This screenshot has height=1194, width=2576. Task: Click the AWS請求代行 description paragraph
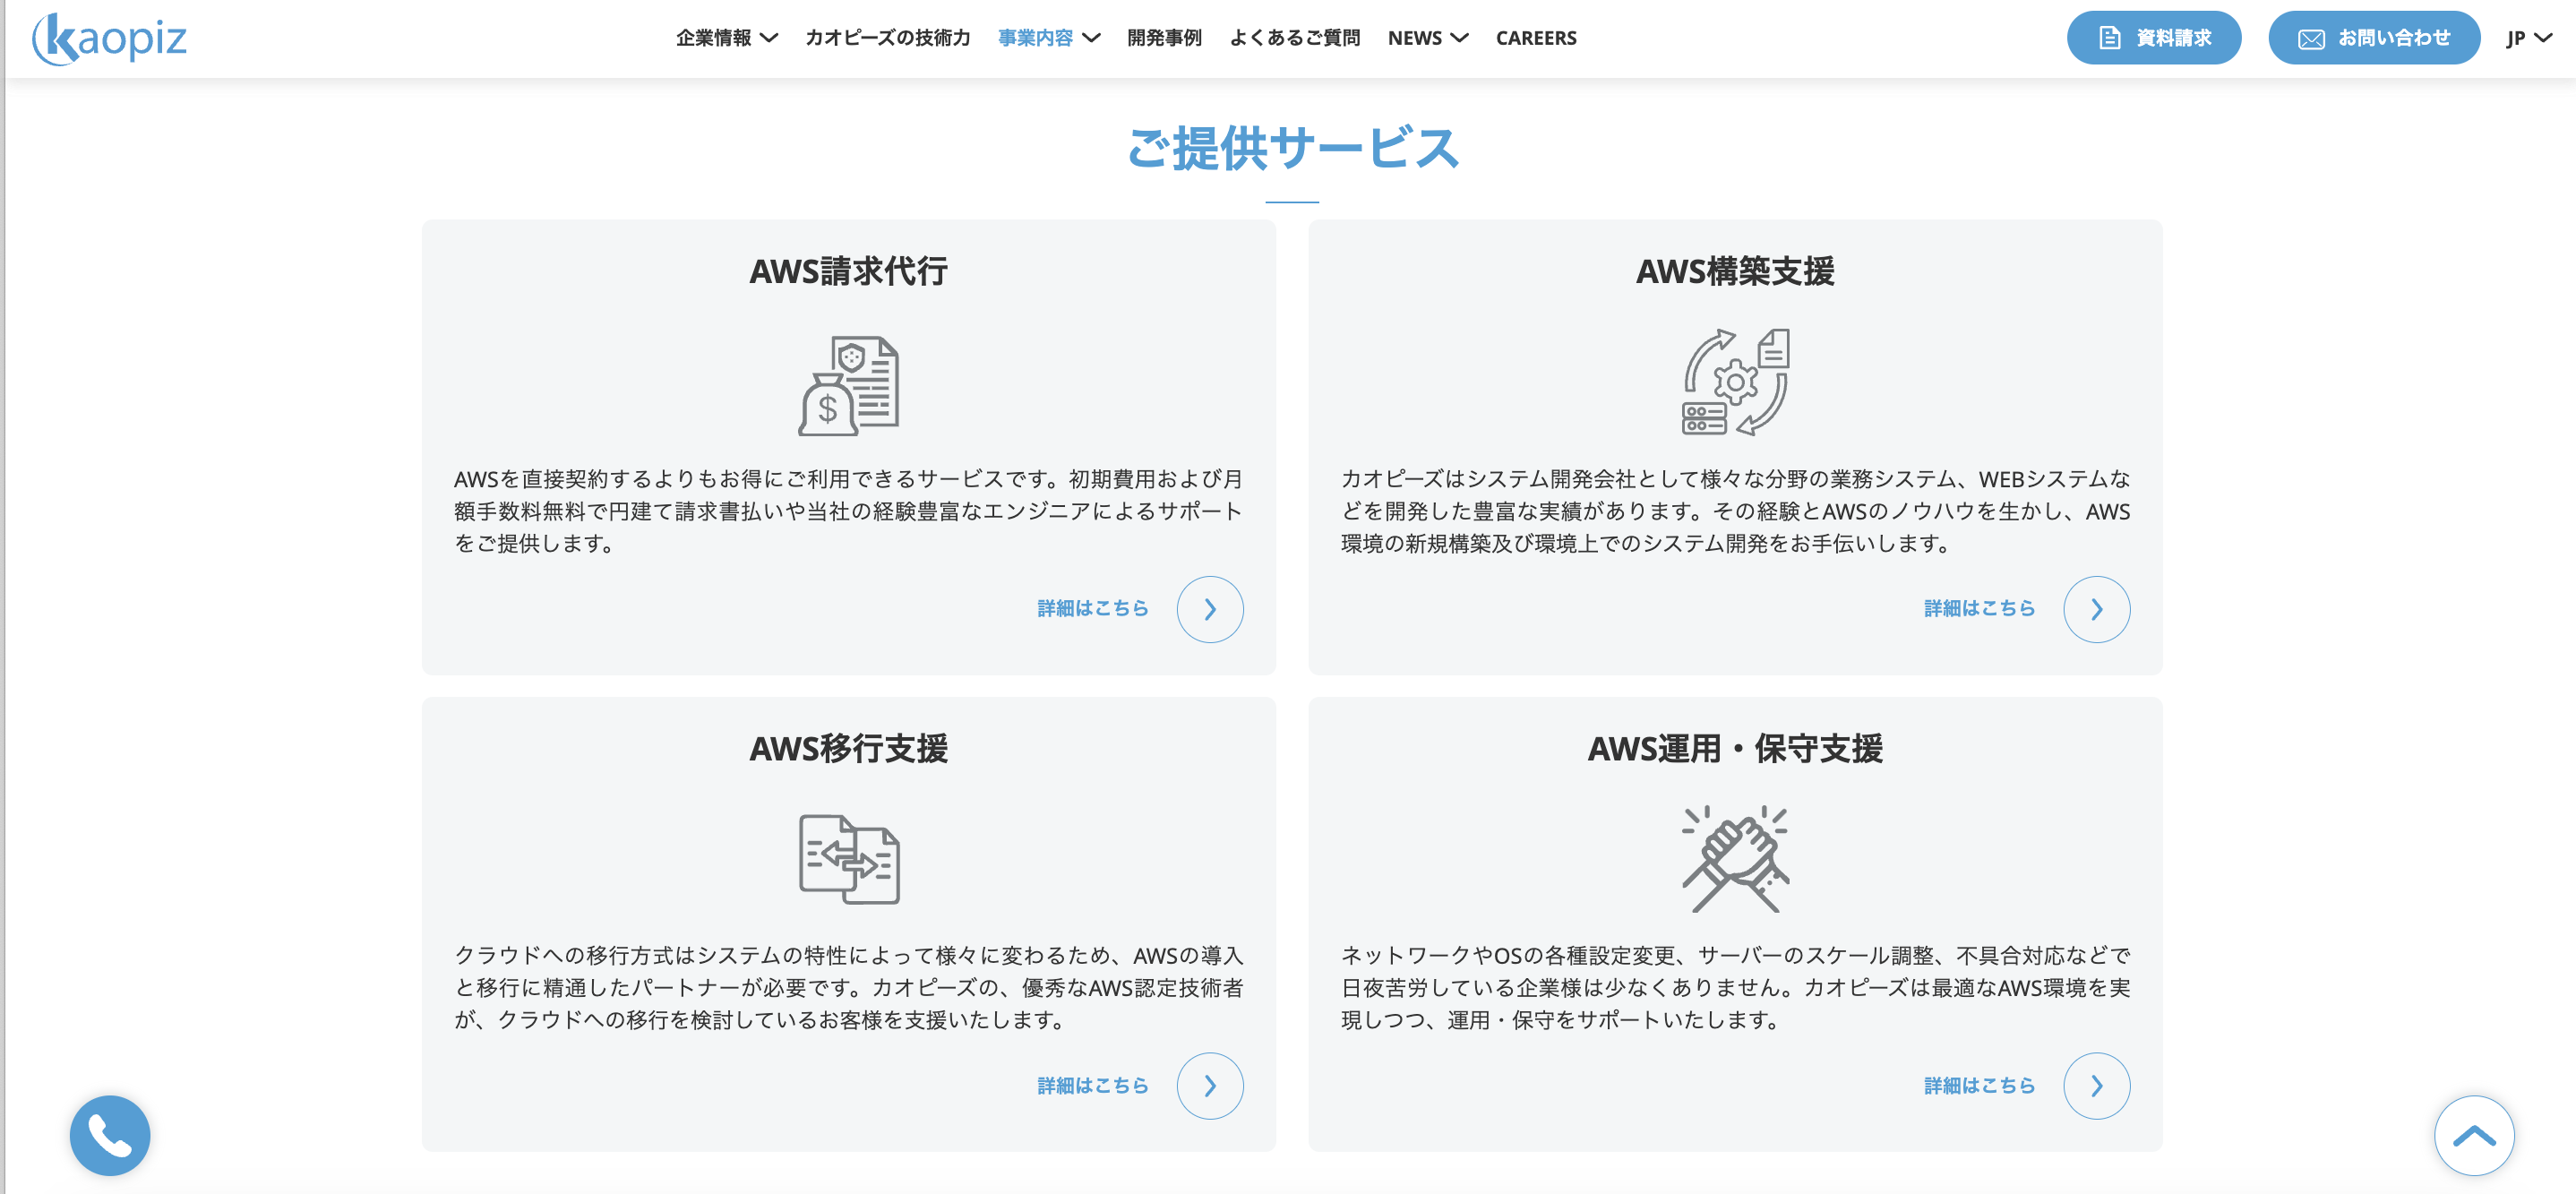point(848,511)
